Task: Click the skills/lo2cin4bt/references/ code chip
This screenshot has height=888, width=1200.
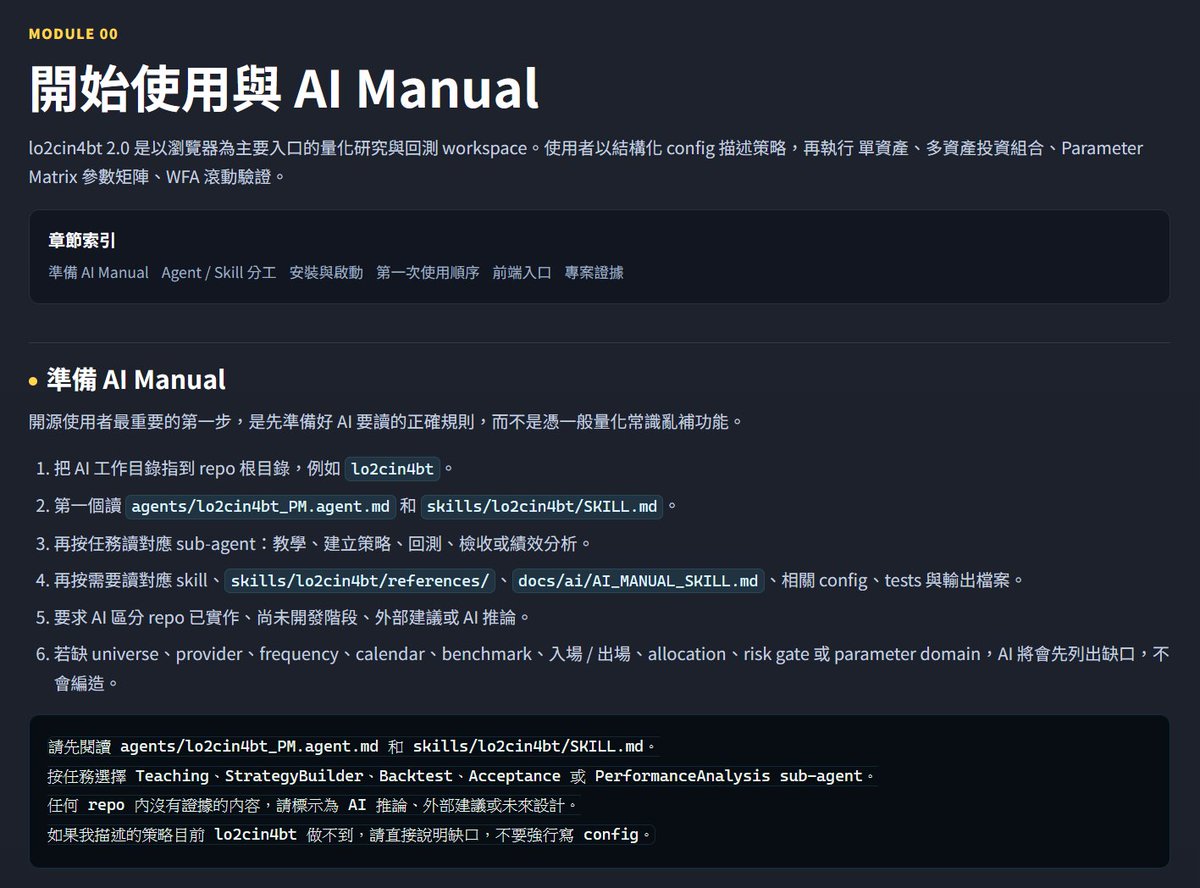Action: coord(361,581)
